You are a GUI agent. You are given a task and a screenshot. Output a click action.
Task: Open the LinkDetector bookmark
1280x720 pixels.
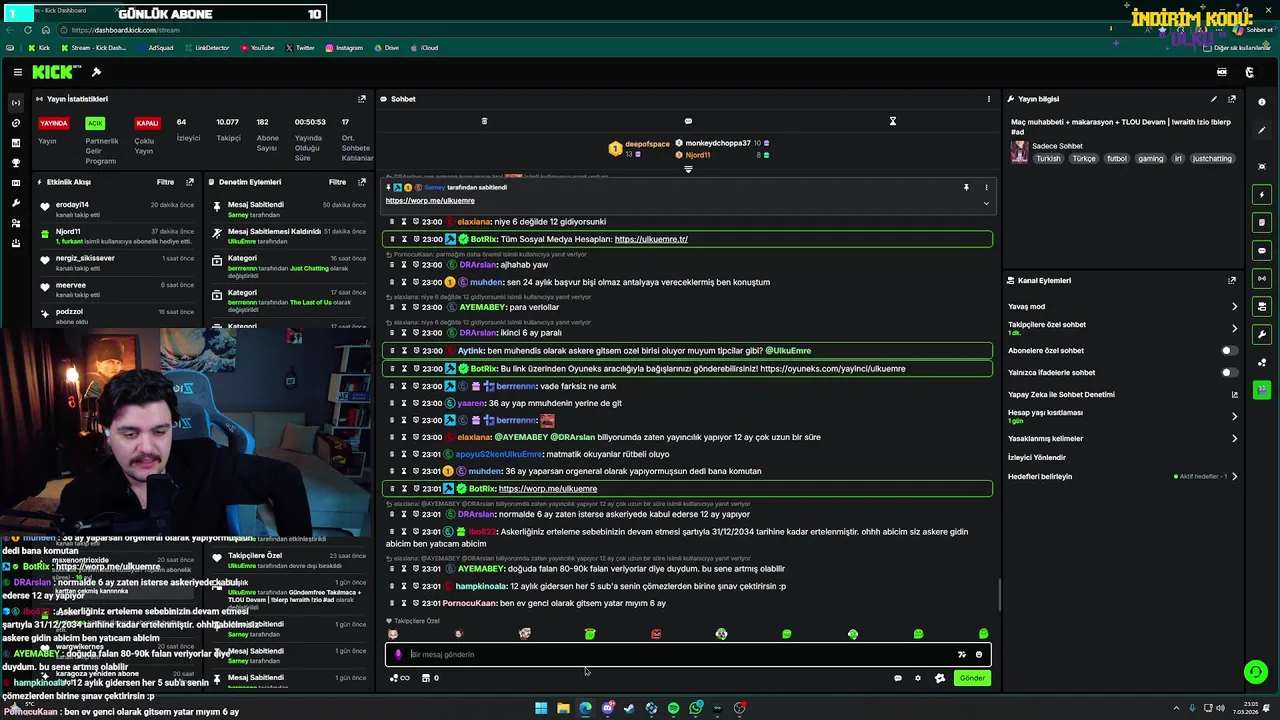click(x=206, y=48)
